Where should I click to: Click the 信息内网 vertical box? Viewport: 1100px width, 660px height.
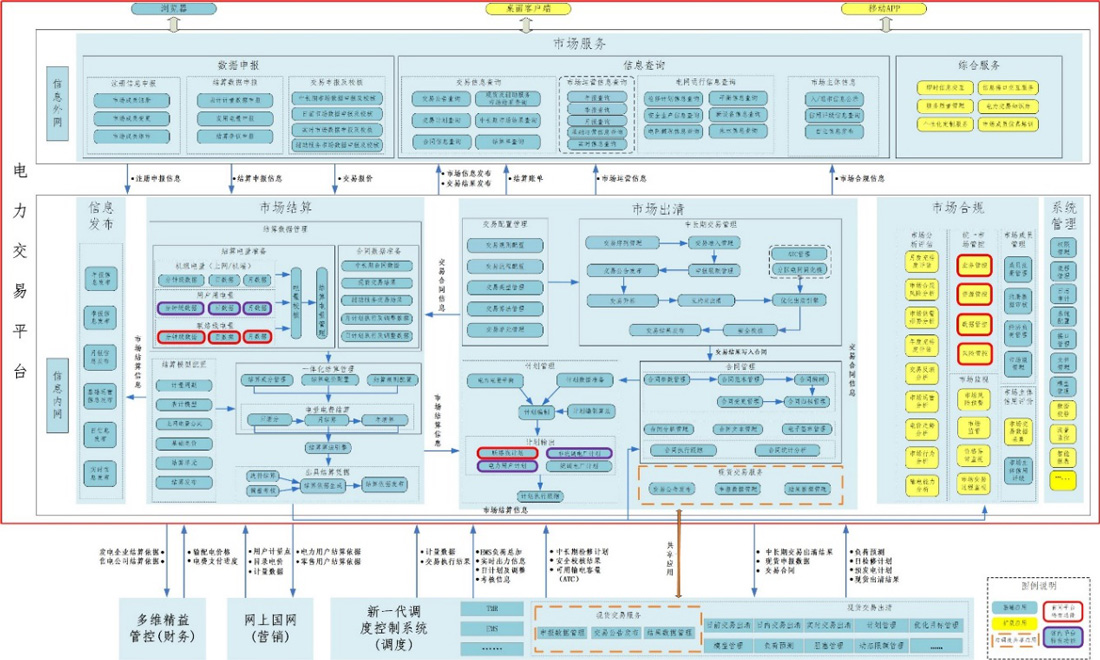(58, 395)
